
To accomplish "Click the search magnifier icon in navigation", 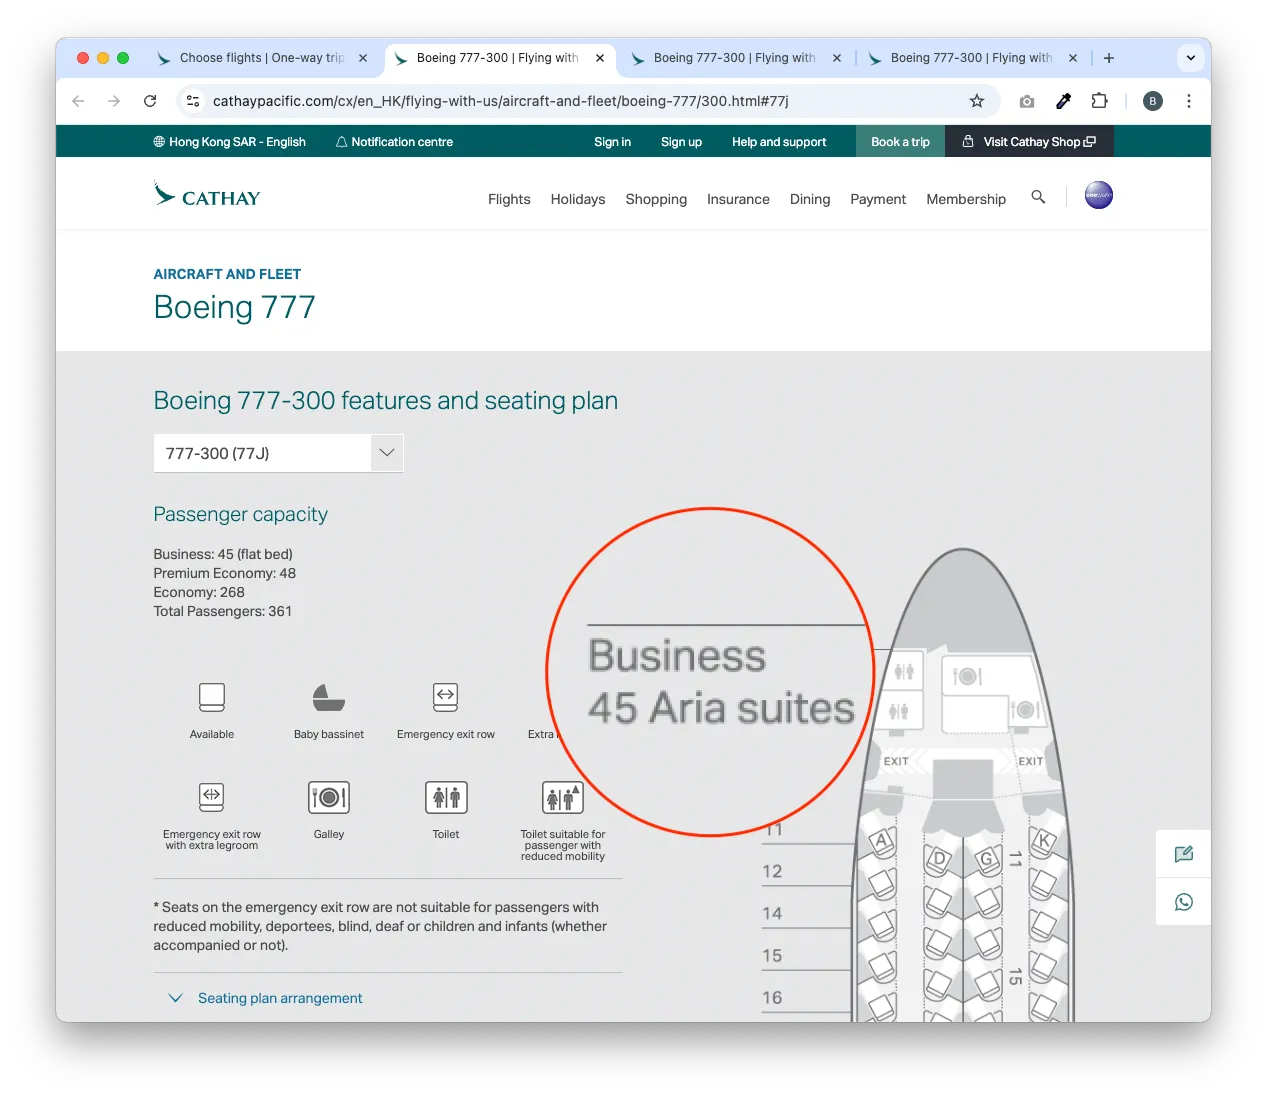I will [1038, 197].
